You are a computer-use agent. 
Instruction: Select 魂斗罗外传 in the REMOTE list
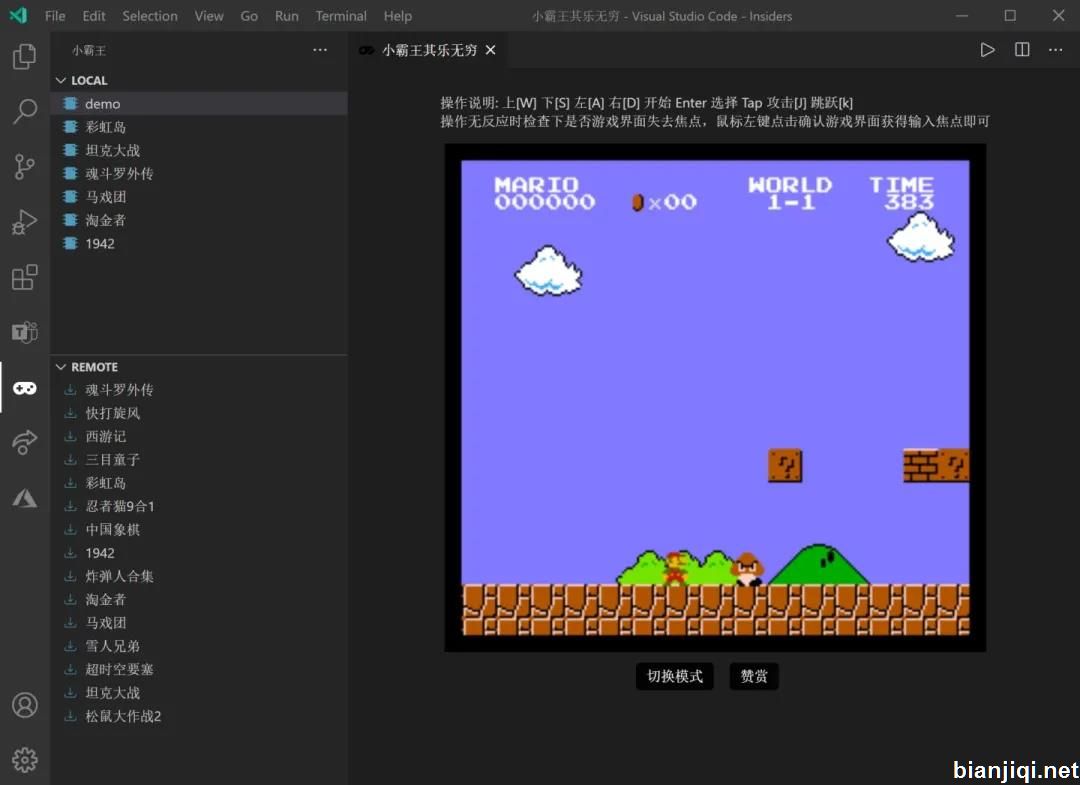(200, 390)
